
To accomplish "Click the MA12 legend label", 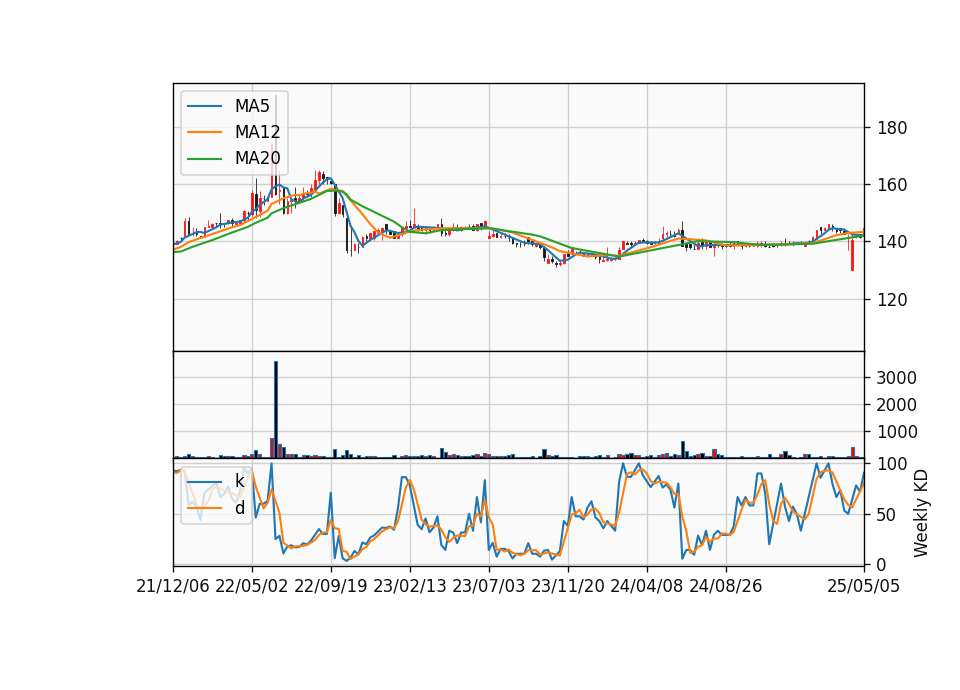I will pyautogui.click(x=257, y=132).
